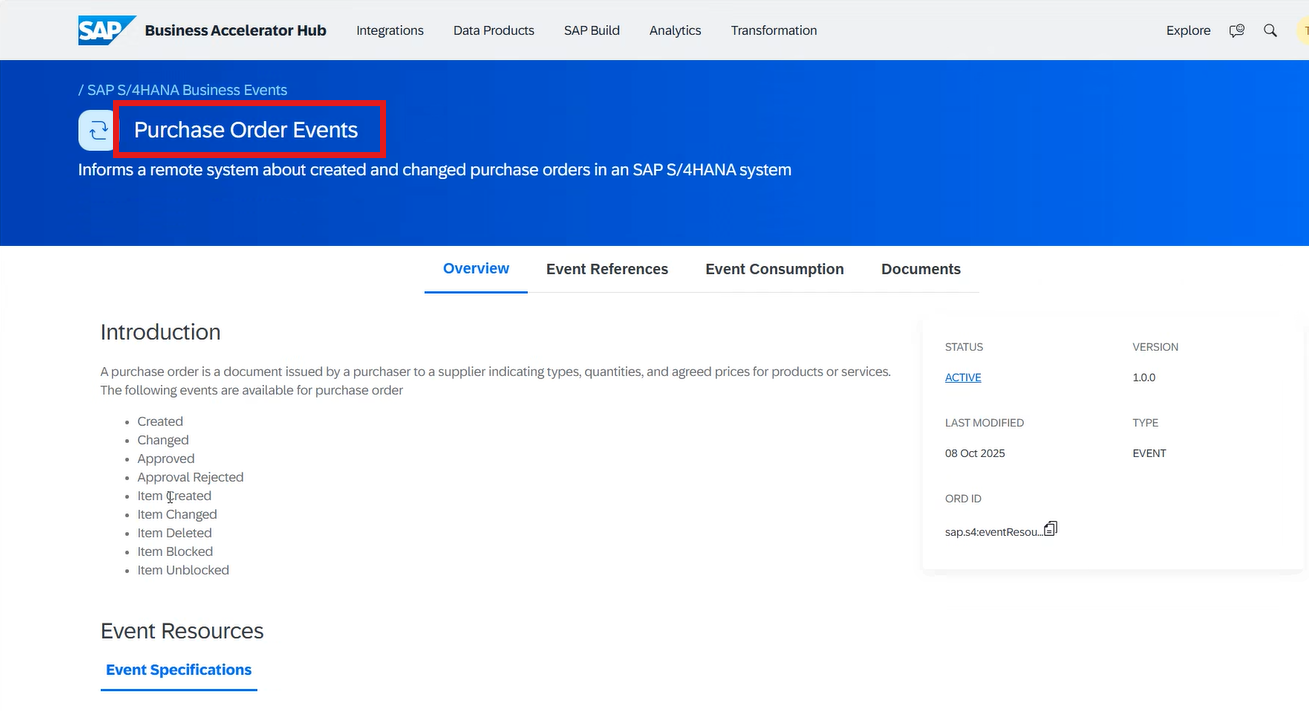The width and height of the screenshot is (1309, 711).
Task: Open Business Accelerator Hub home
Action: pyautogui.click(x=235, y=31)
